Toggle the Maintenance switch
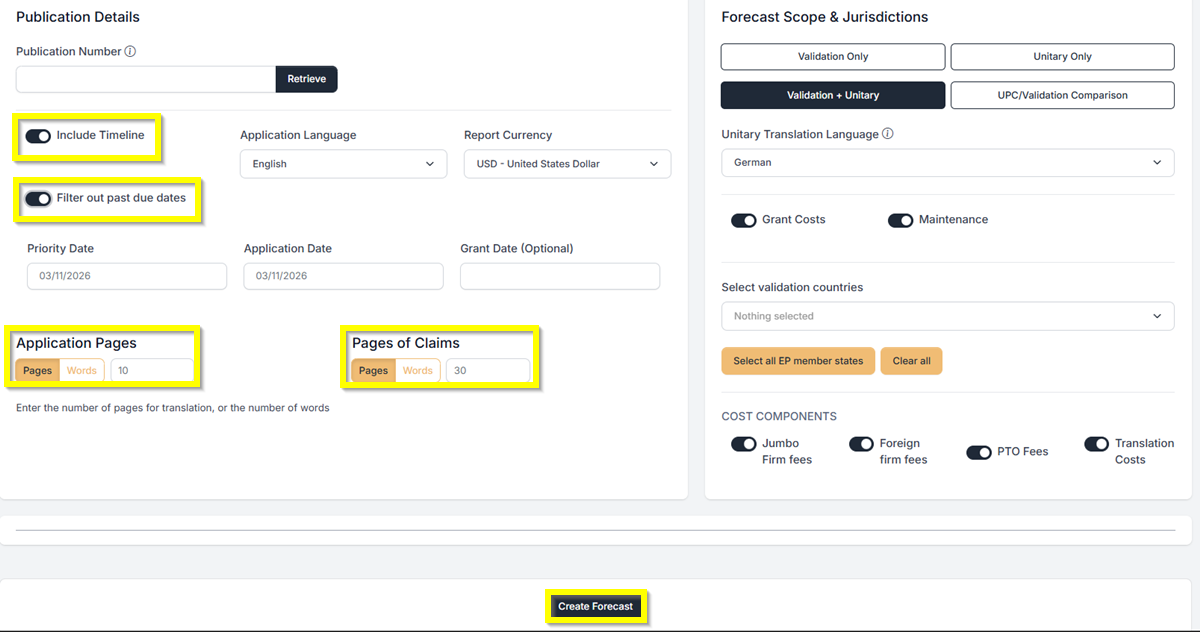 pos(900,220)
